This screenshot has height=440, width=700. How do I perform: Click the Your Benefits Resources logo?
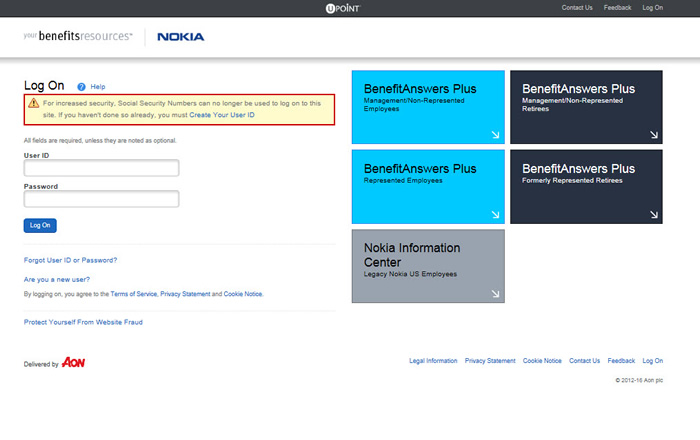pos(78,36)
